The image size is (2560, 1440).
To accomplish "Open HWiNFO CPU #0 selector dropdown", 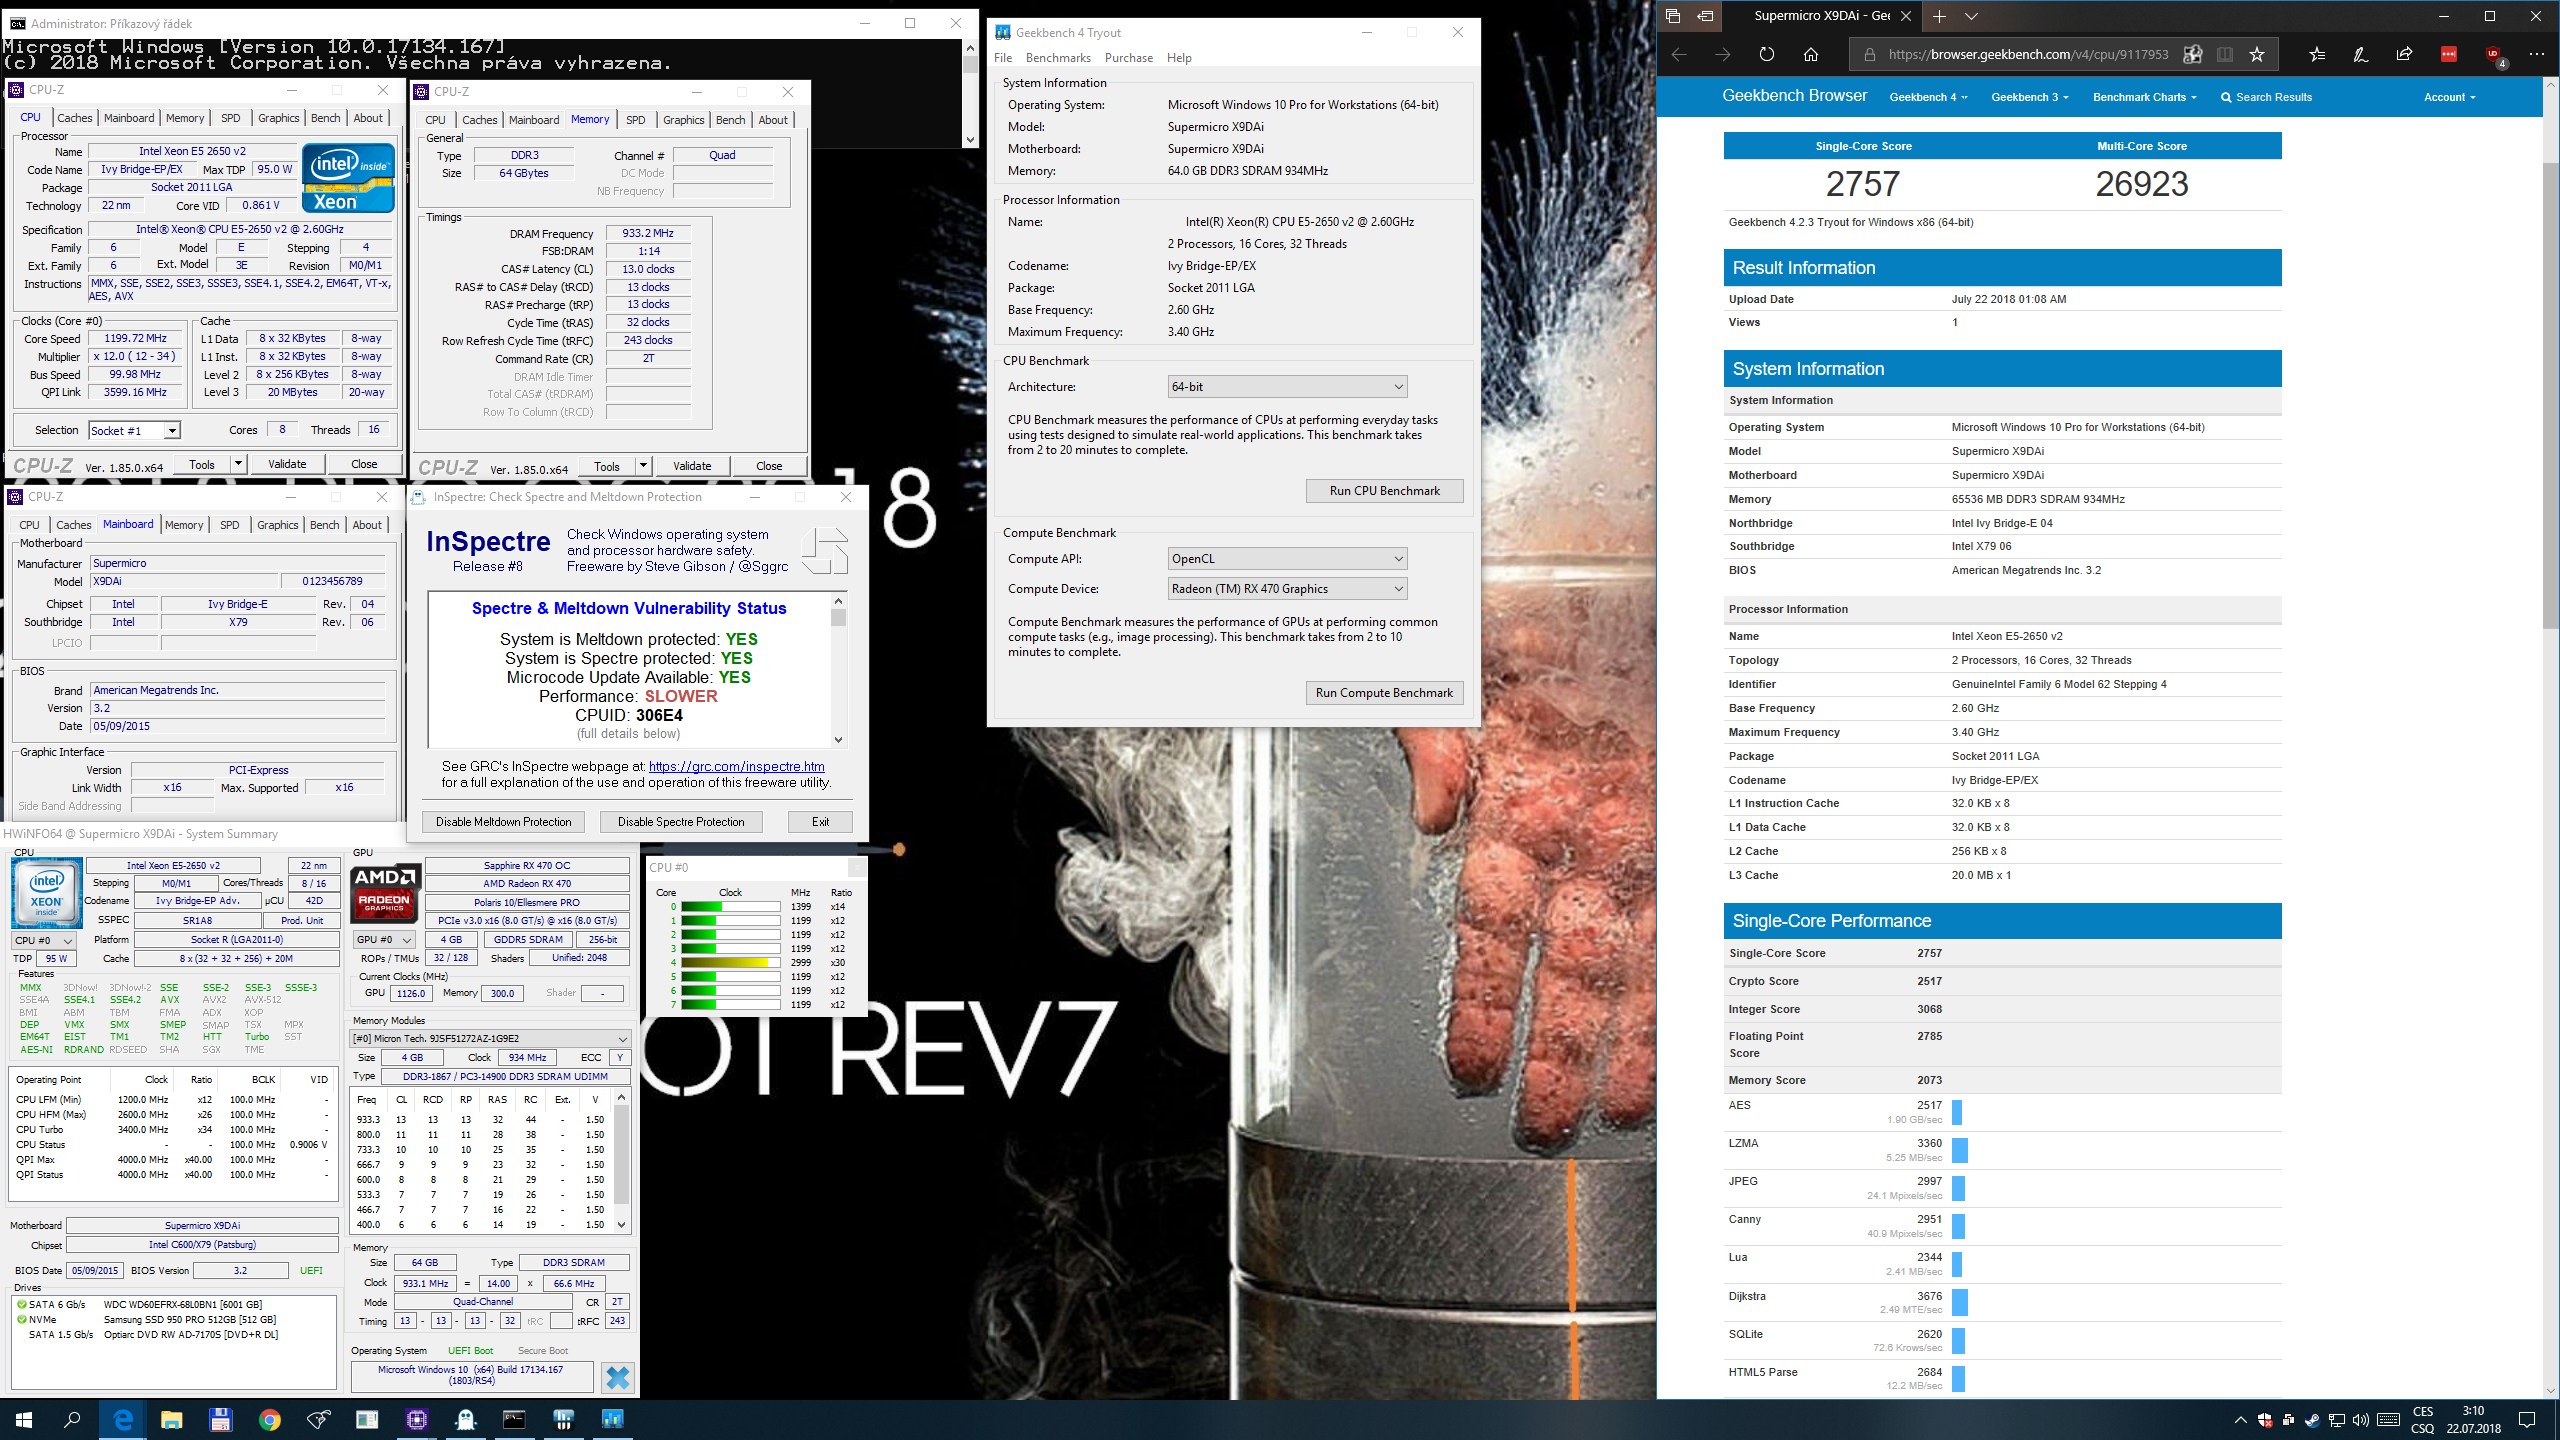I will click(44, 940).
